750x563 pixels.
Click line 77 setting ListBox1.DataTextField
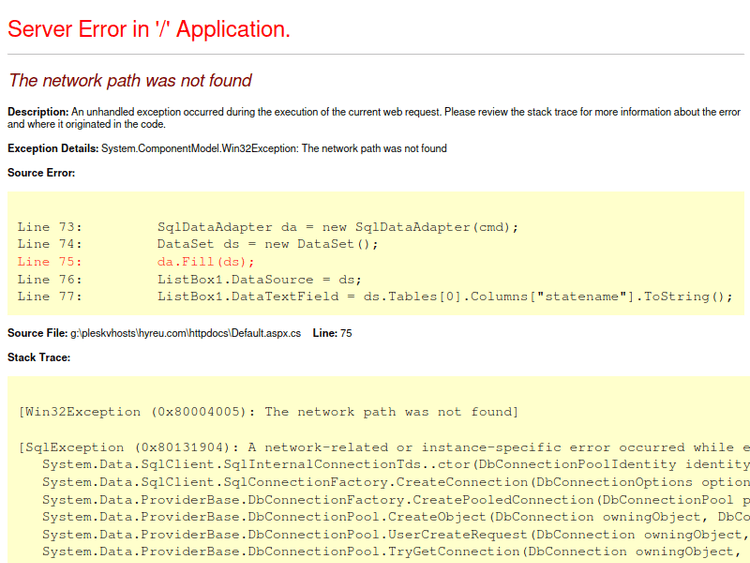[445, 297]
